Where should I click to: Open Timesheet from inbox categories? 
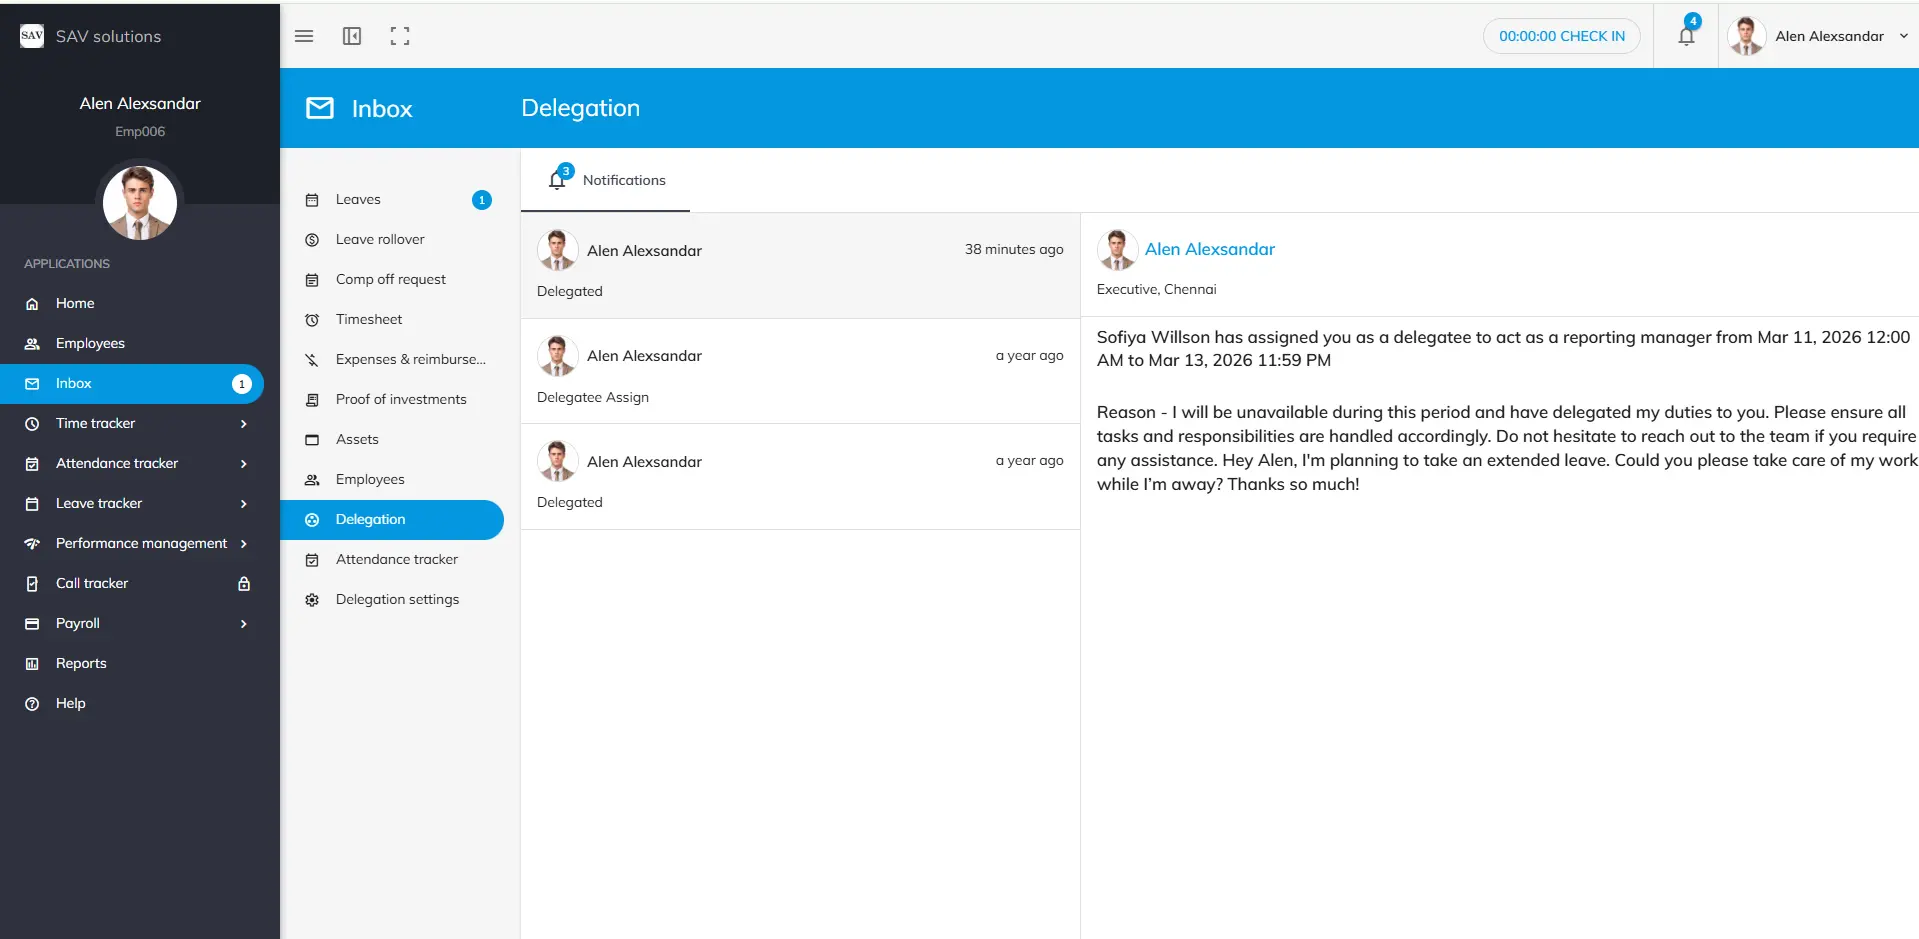[369, 320]
